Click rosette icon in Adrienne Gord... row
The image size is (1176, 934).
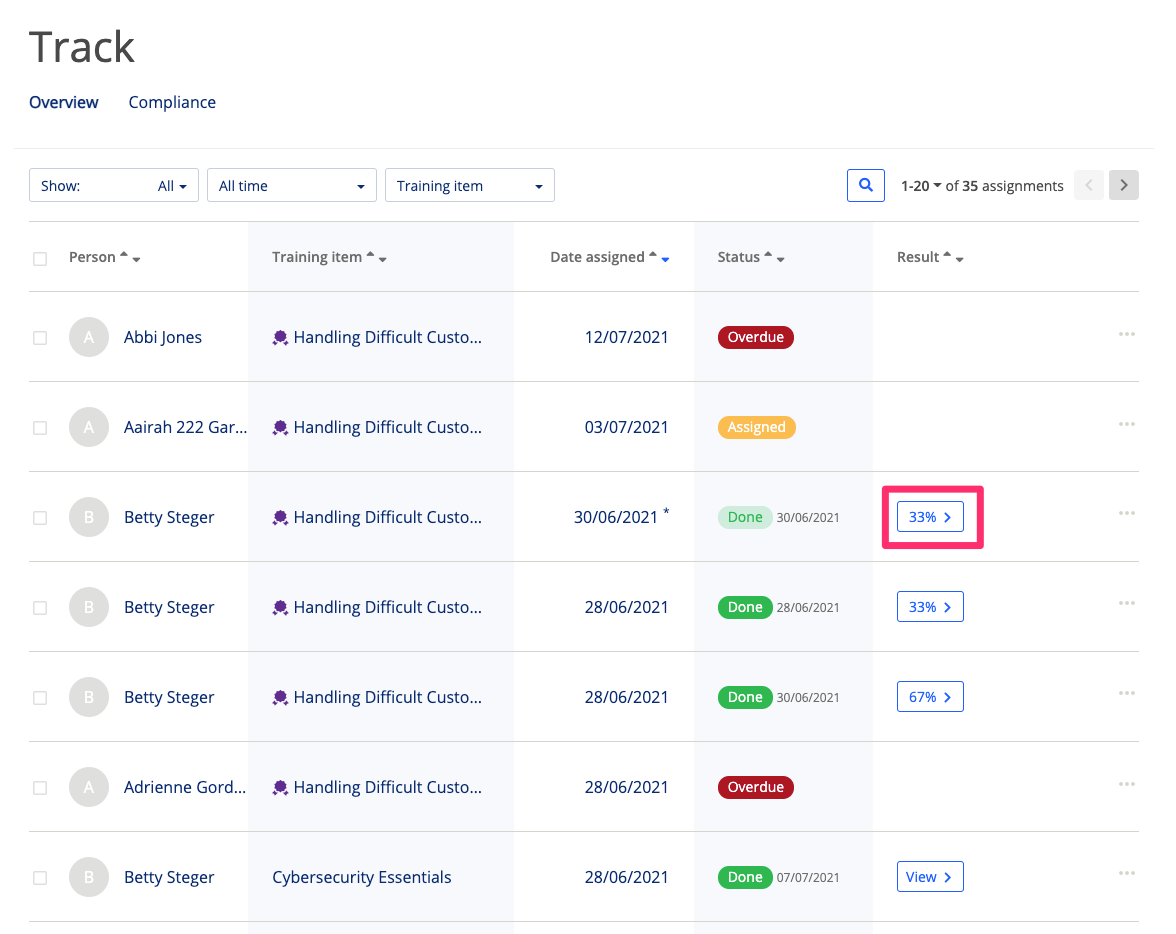280,788
